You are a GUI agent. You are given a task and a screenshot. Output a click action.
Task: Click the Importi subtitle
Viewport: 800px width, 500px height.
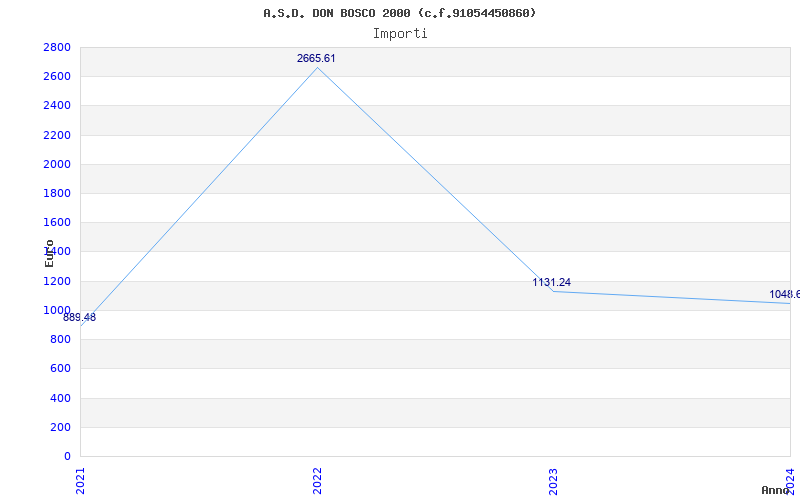[x=400, y=34]
